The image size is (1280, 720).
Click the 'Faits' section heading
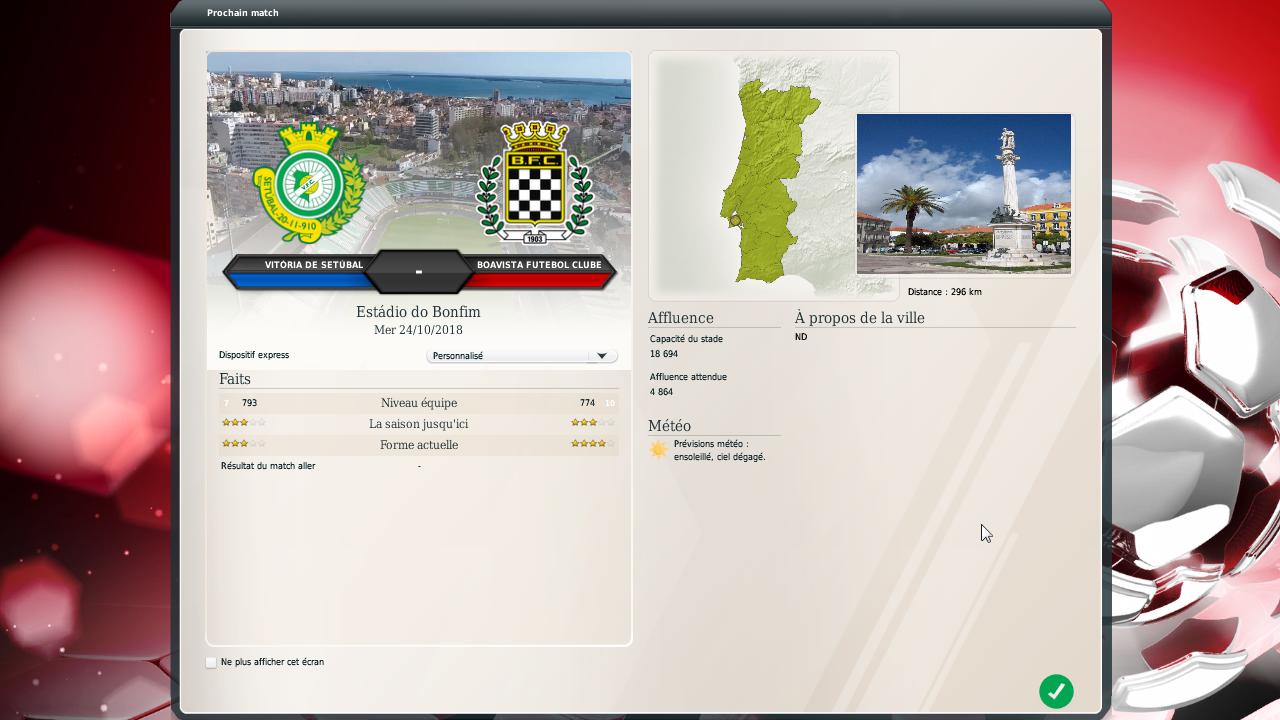(235, 379)
